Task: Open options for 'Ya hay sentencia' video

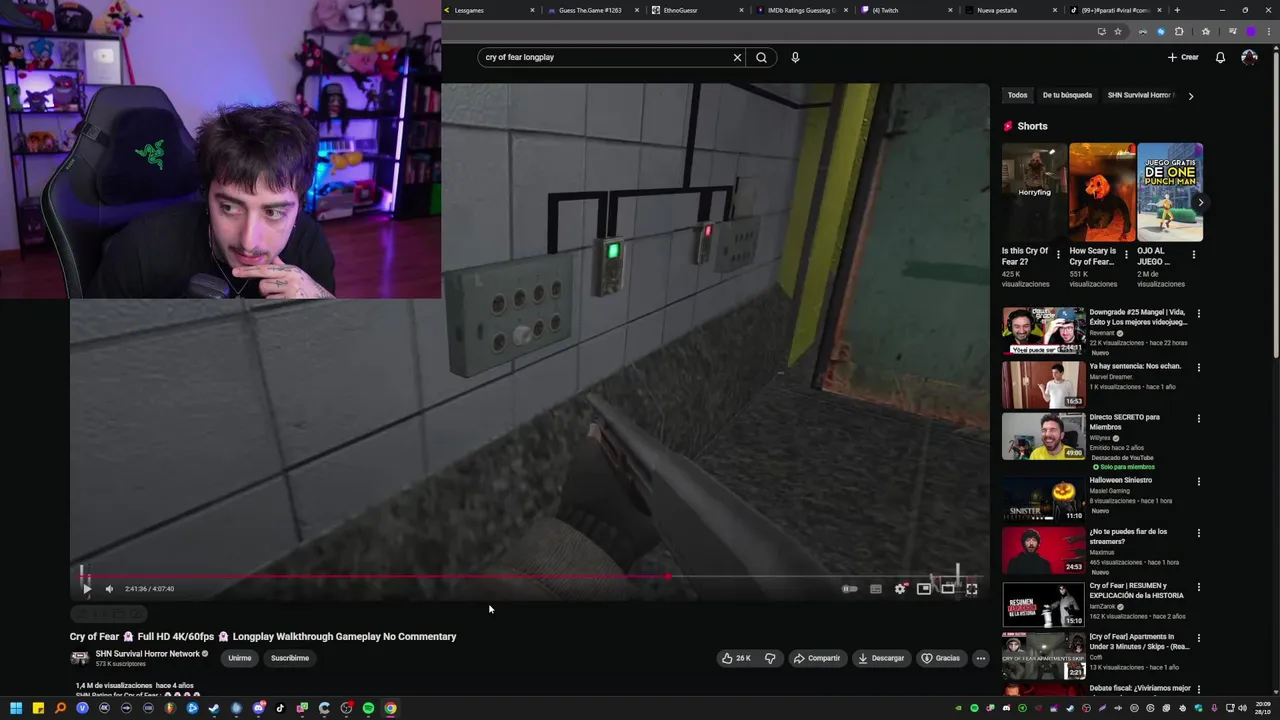Action: pyautogui.click(x=1198, y=367)
